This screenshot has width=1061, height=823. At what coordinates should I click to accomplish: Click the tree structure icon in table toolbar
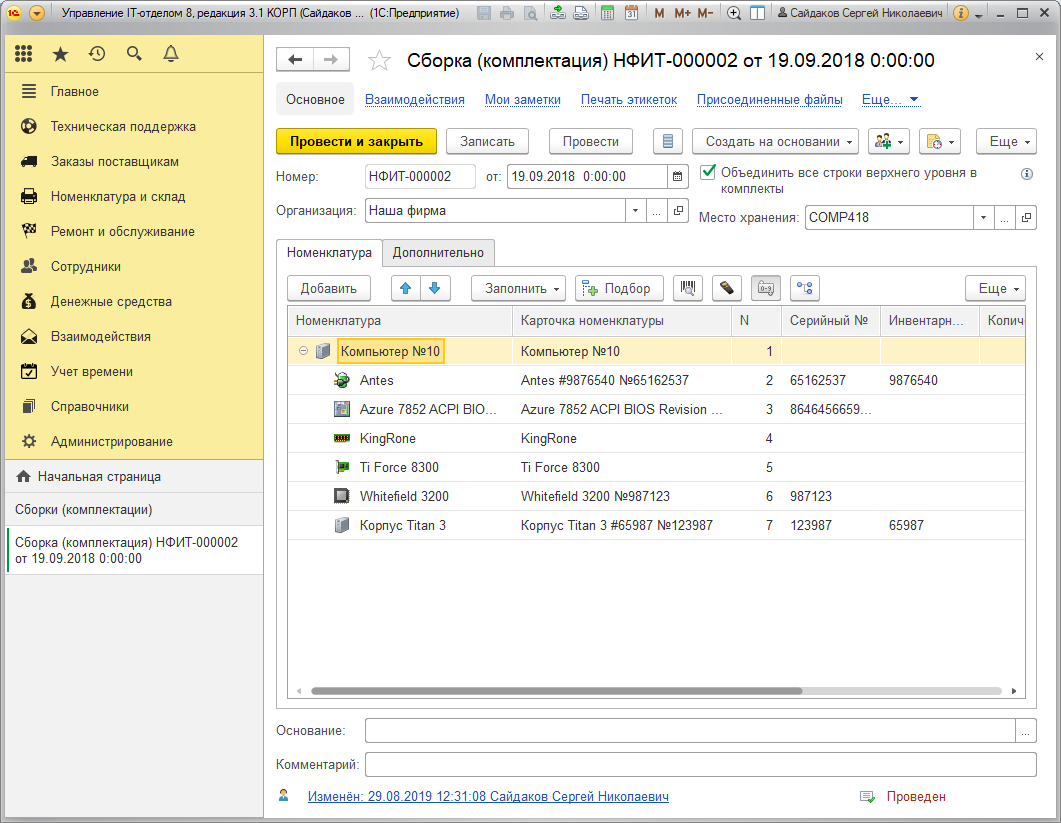pos(805,288)
